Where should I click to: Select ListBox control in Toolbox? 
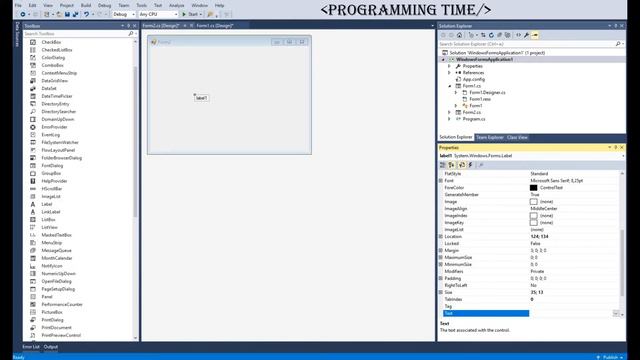(x=49, y=220)
